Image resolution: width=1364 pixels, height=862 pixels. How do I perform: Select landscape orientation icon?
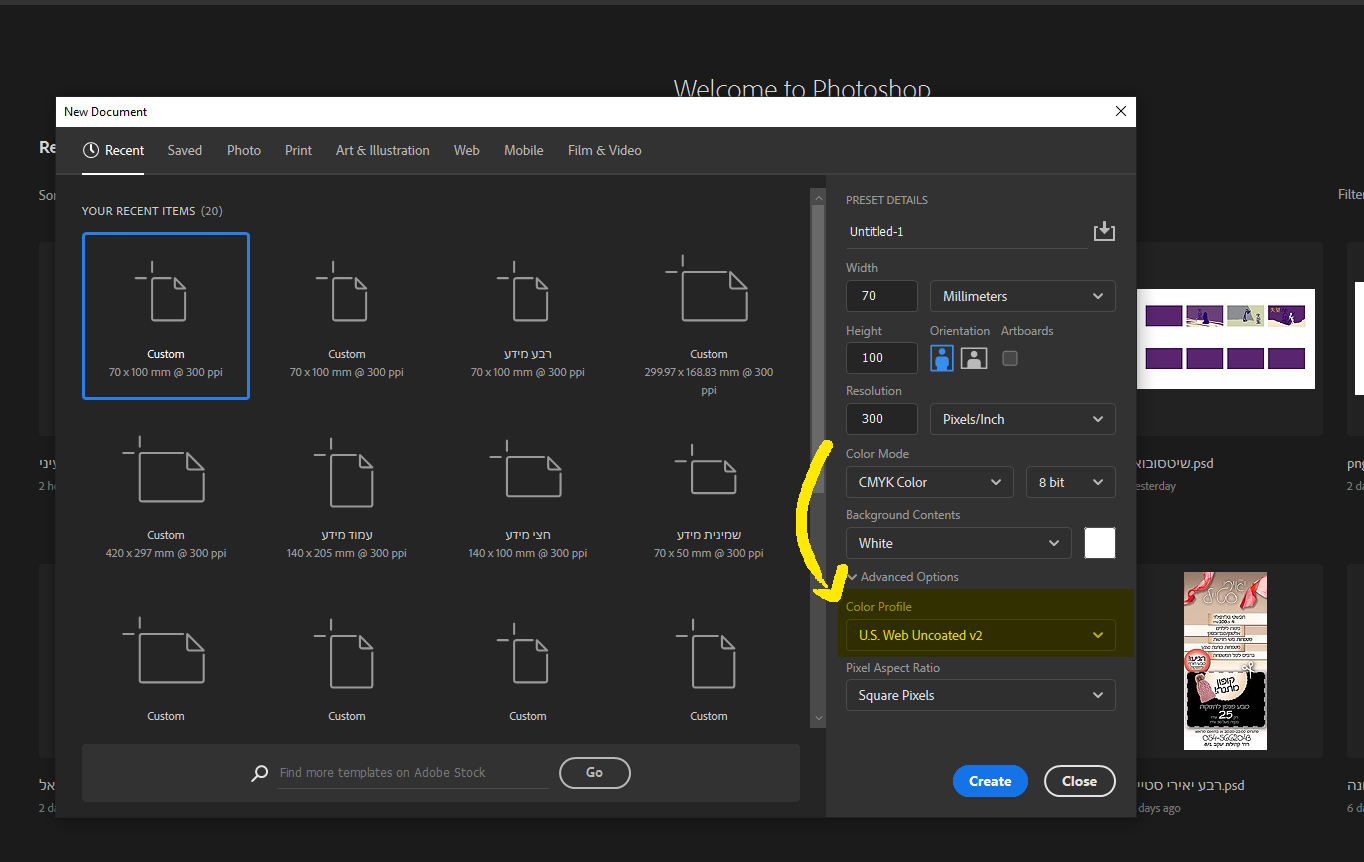point(974,358)
